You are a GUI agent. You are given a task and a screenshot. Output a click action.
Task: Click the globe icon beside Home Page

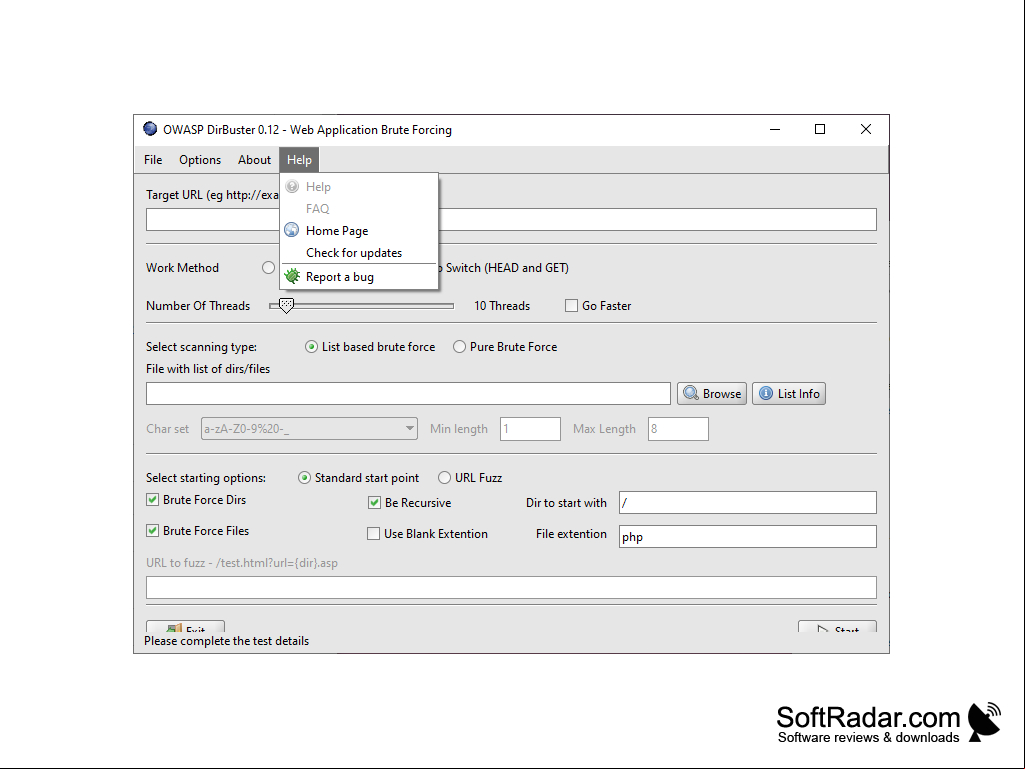coord(292,230)
